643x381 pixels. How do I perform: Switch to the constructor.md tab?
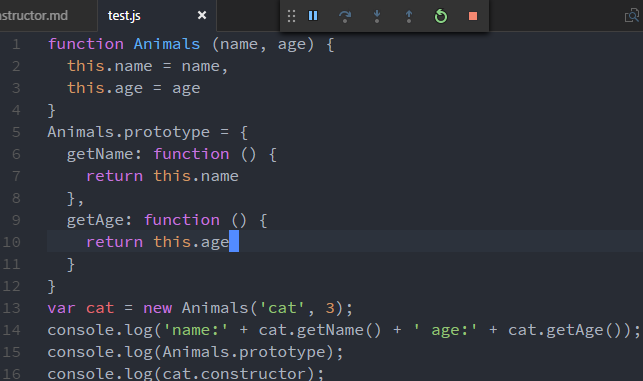(34, 16)
